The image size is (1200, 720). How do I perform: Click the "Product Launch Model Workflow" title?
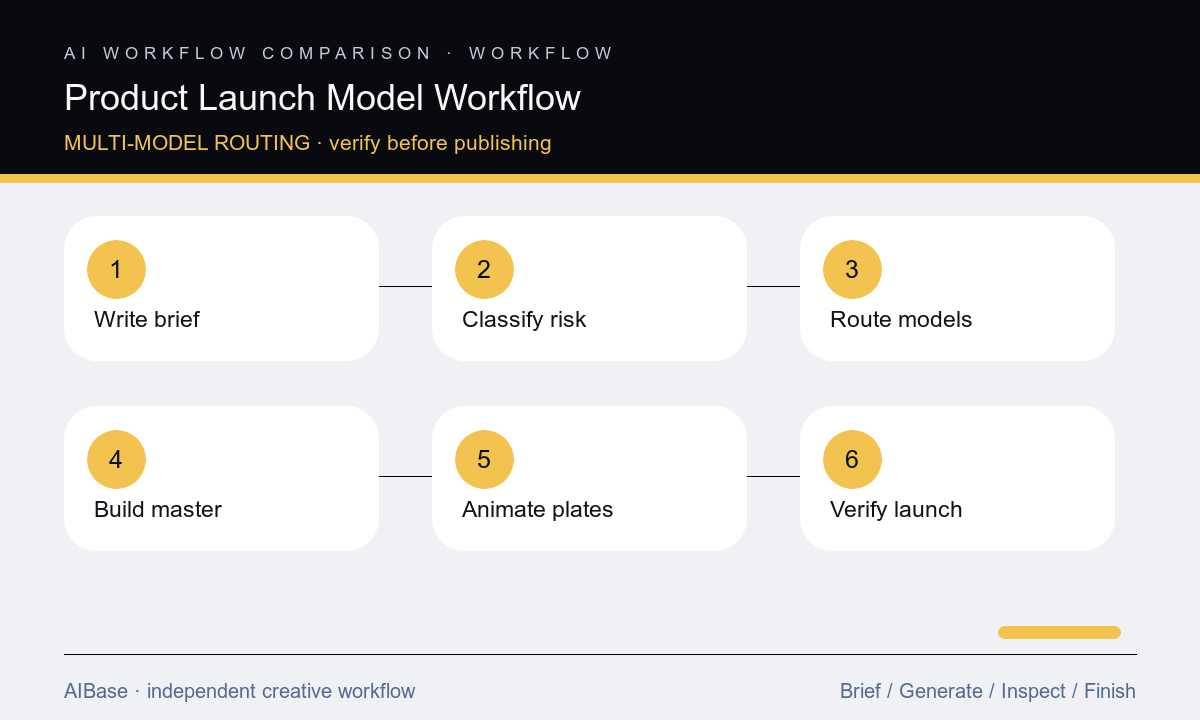322,98
